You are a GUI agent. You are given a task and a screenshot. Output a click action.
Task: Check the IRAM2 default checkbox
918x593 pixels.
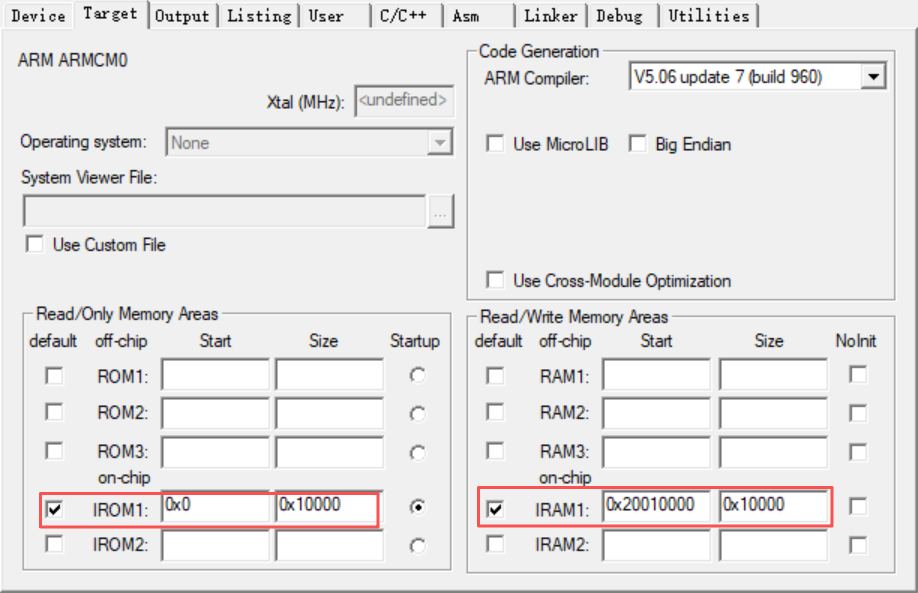click(x=495, y=544)
